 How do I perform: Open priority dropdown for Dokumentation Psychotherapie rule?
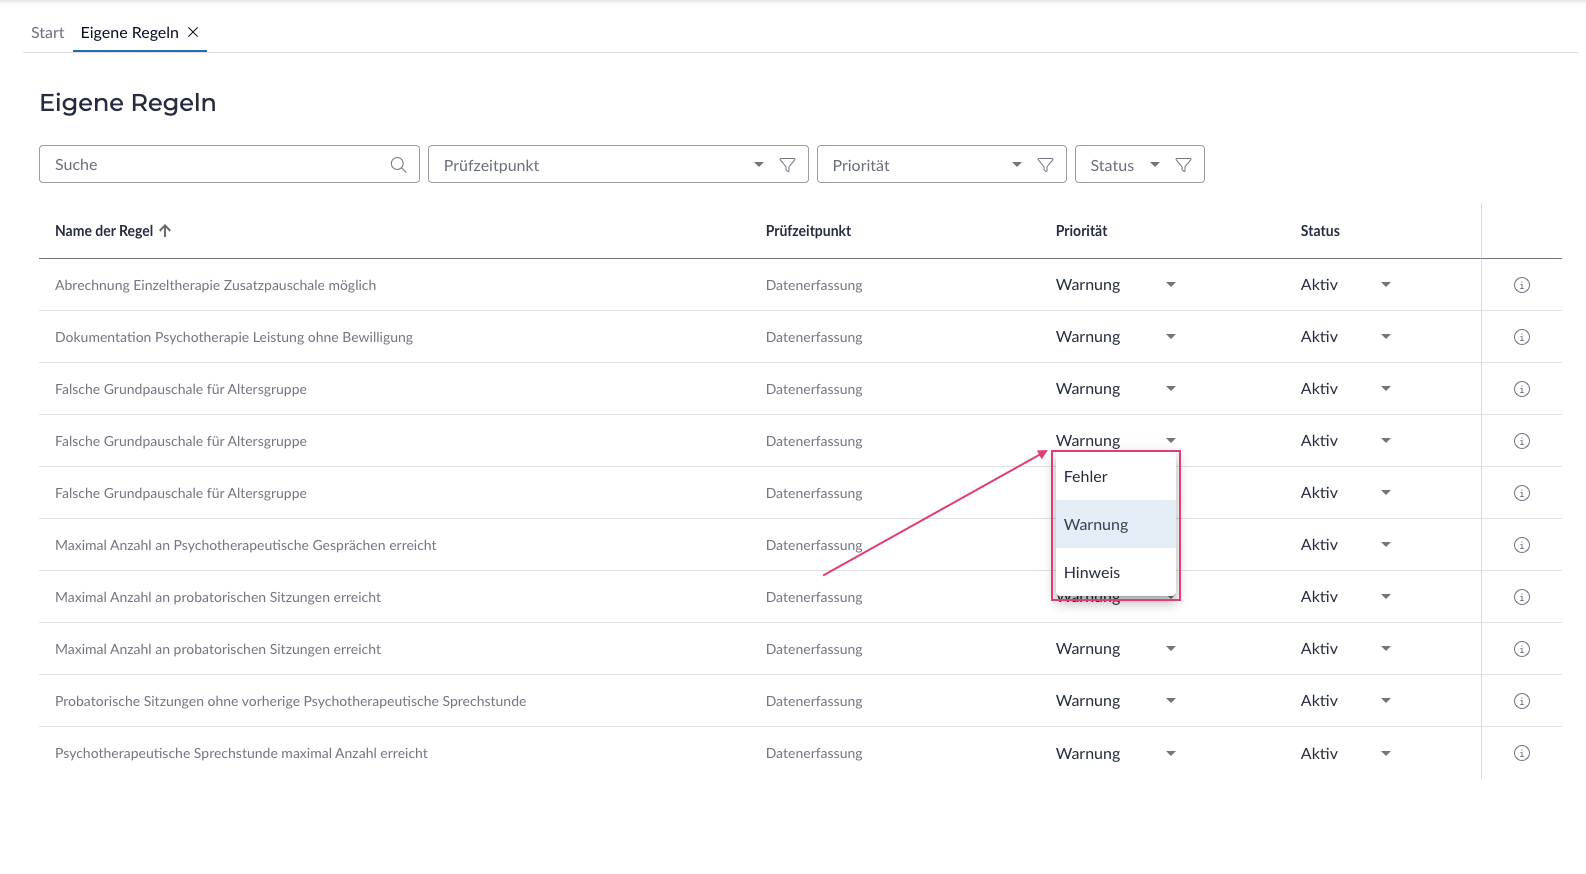pyautogui.click(x=1170, y=337)
